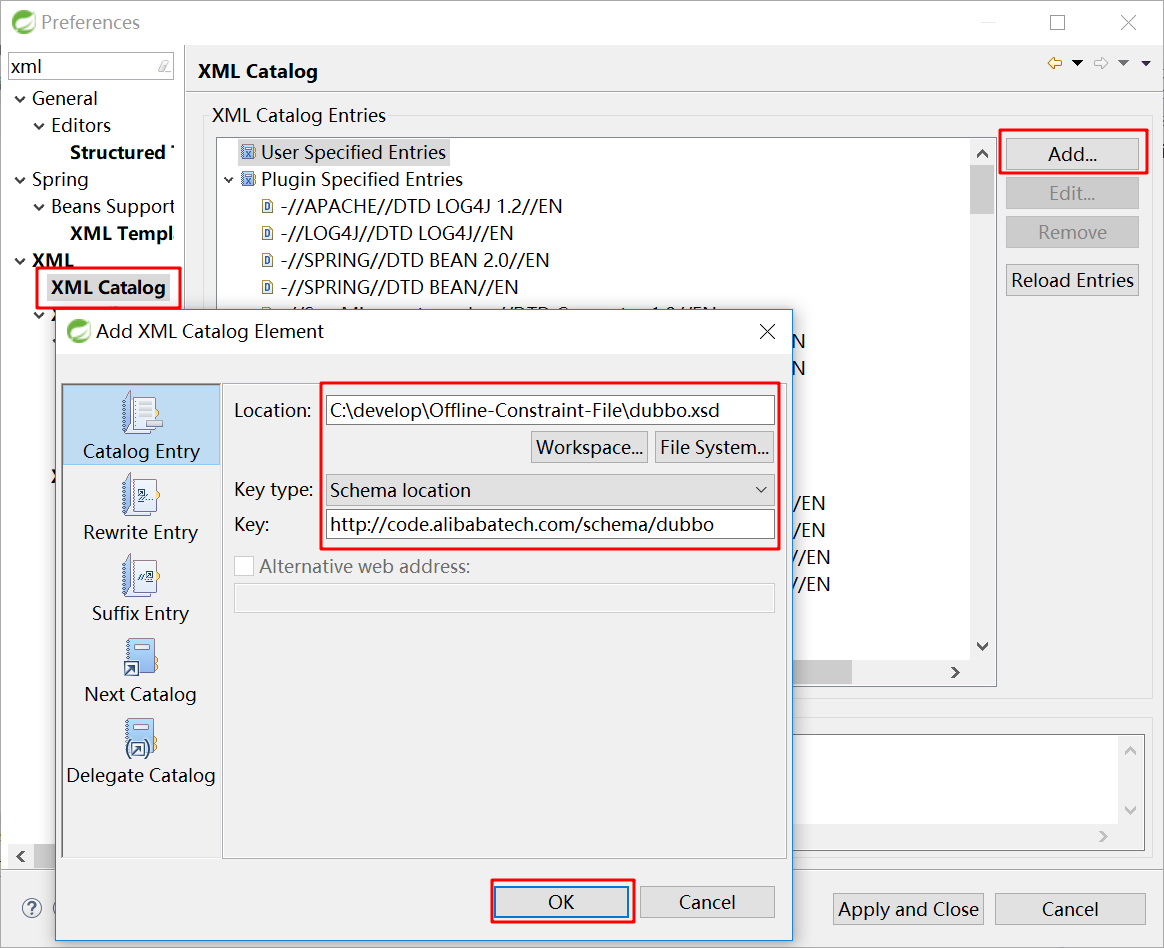Select the Catalog Entry icon
1164x948 pixels.
(x=141, y=413)
